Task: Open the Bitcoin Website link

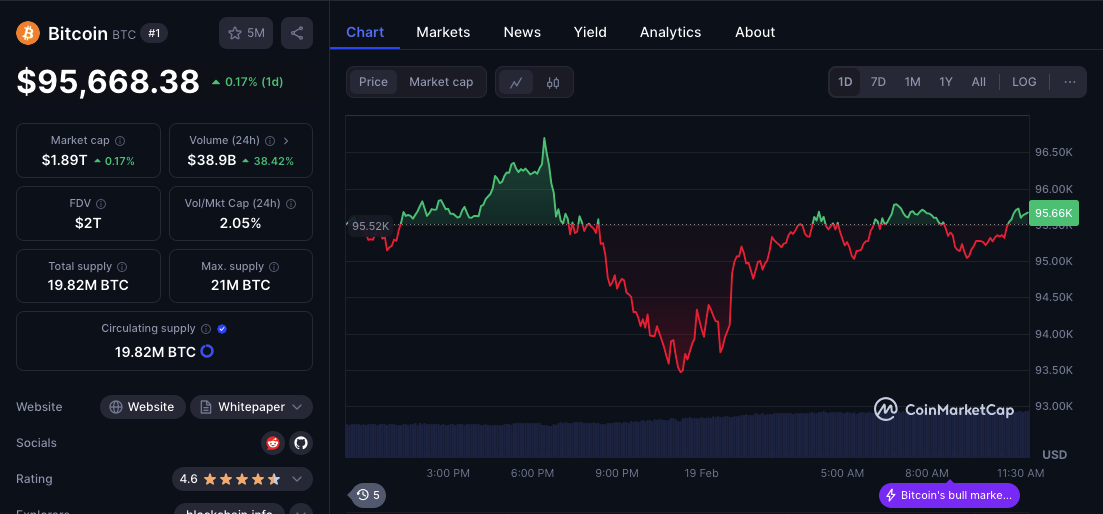Action: pyautogui.click(x=143, y=407)
